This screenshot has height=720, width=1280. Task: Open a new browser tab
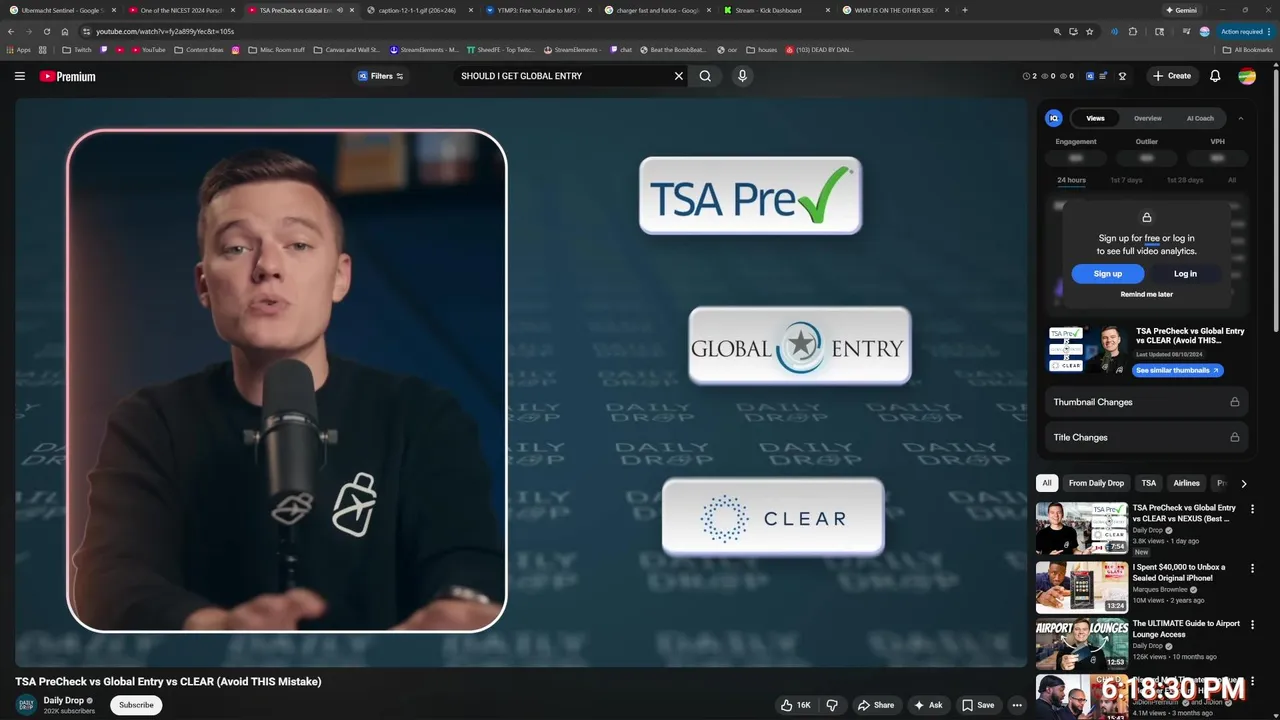[964, 10]
